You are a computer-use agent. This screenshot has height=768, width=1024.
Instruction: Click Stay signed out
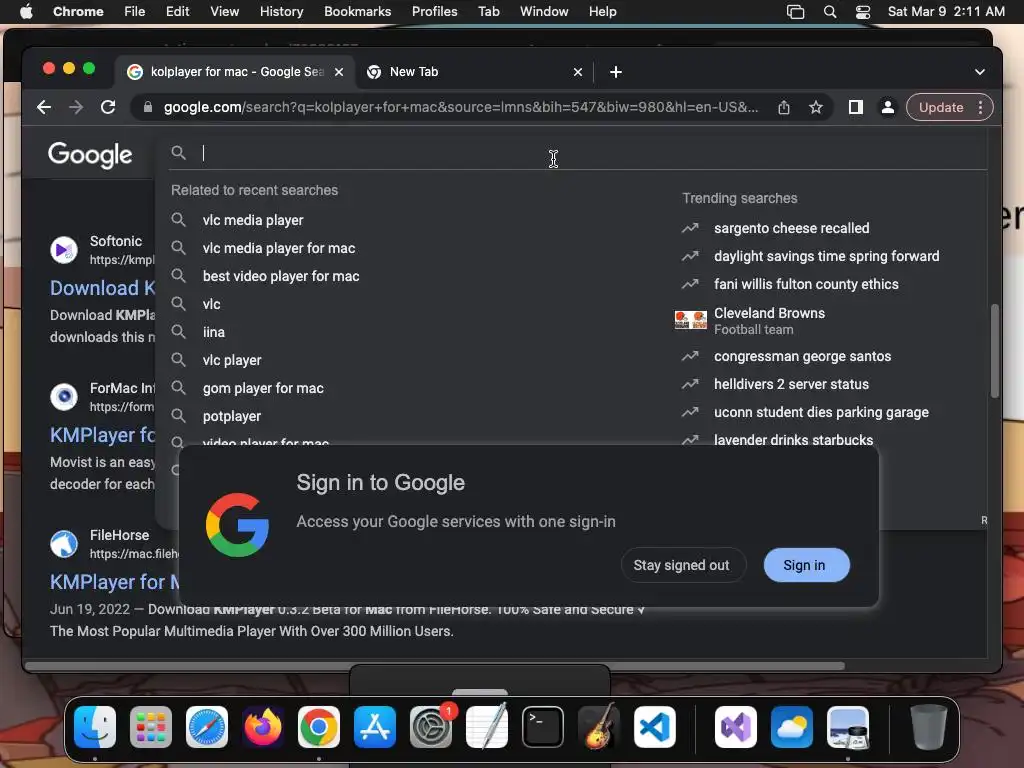tap(682, 565)
